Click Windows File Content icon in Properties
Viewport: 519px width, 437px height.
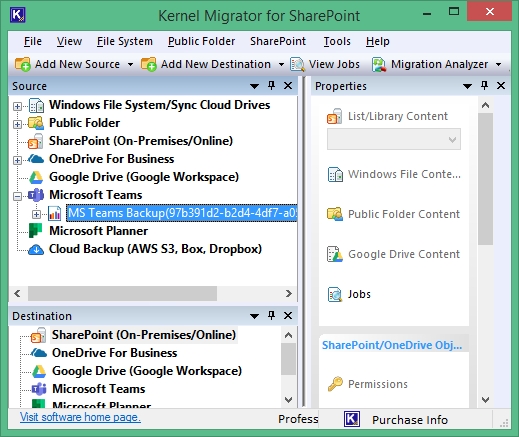[x=335, y=174]
